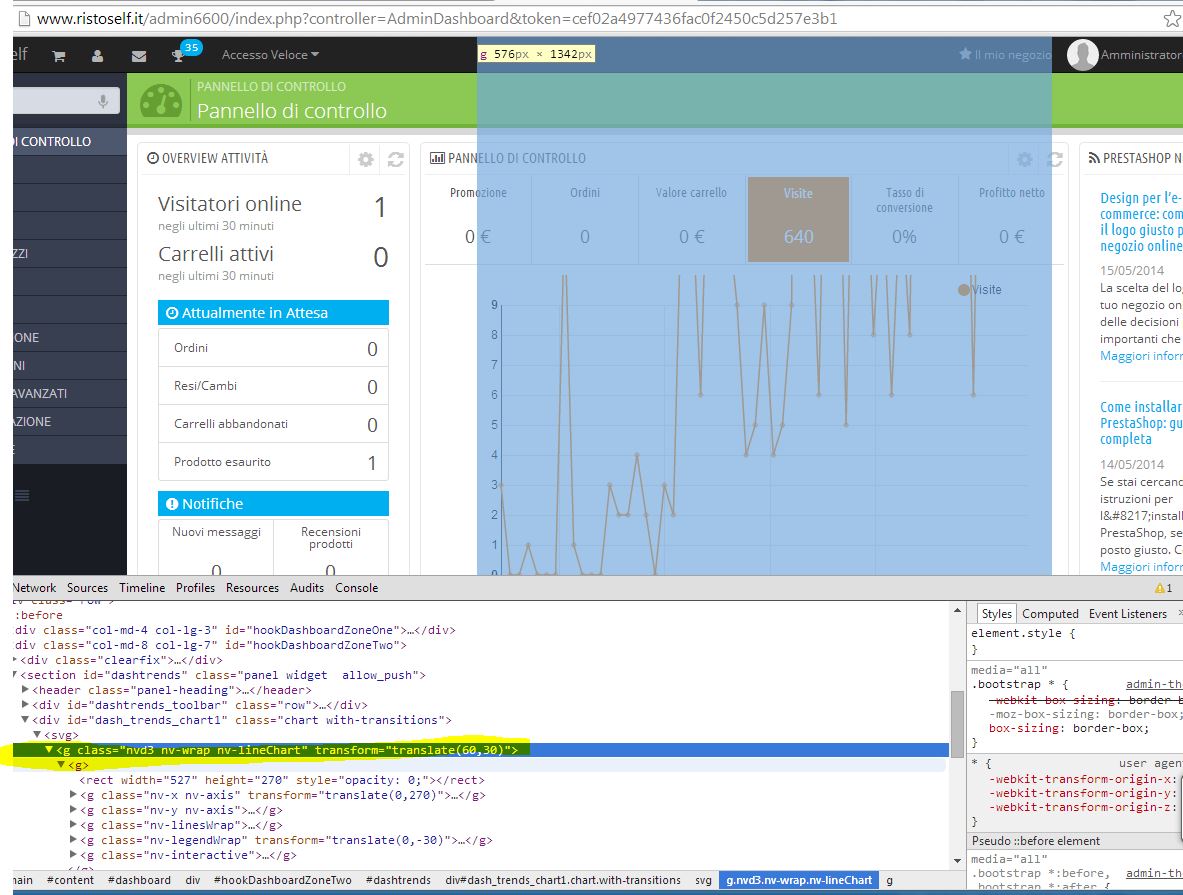Open trophy notifications with 35 badge
1183x895 pixels.
(179, 55)
